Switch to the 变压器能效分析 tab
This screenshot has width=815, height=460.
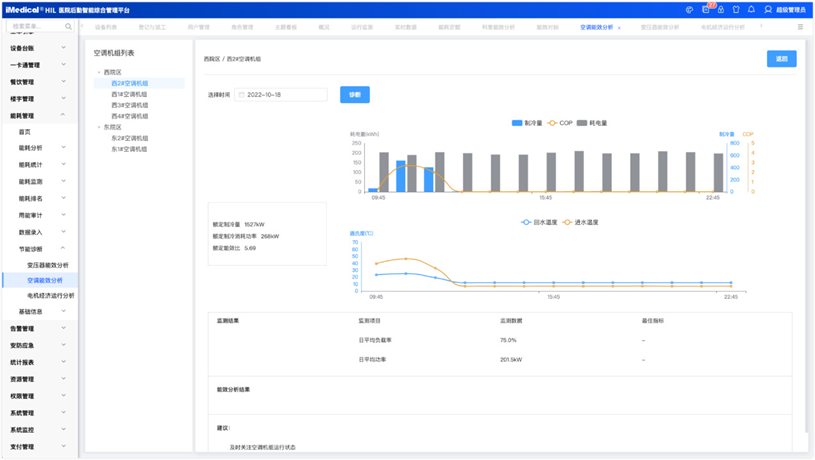click(660, 27)
